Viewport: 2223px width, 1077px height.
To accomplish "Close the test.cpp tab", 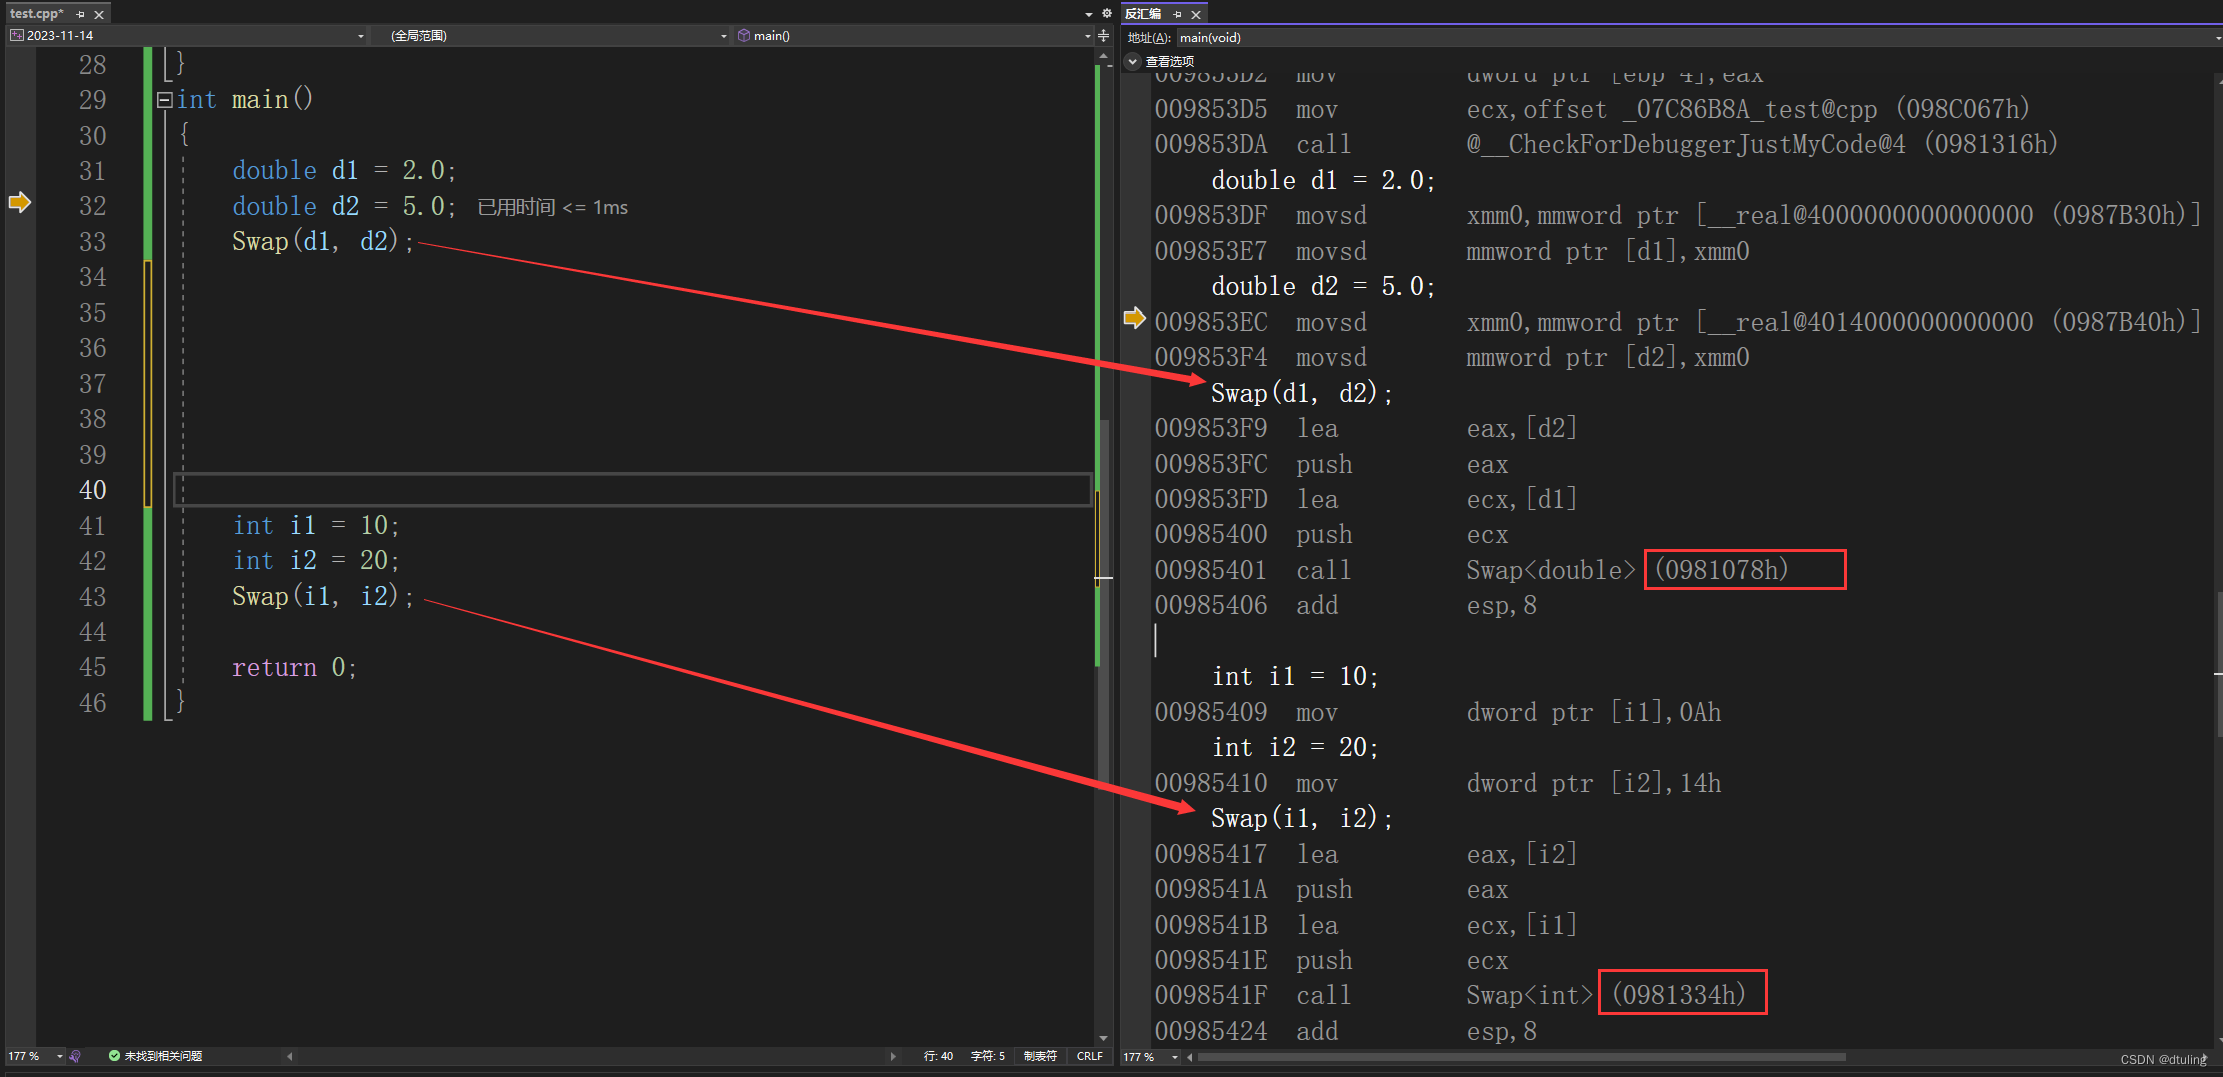I will tap(99, 15).
